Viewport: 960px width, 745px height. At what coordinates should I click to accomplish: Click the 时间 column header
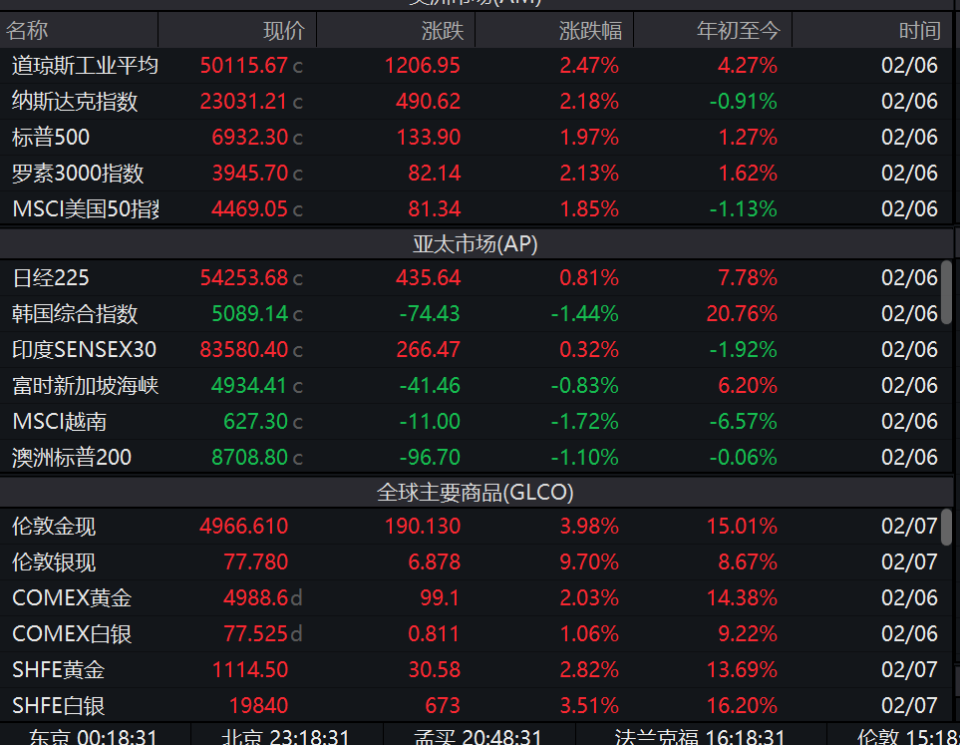pos(872,30)
